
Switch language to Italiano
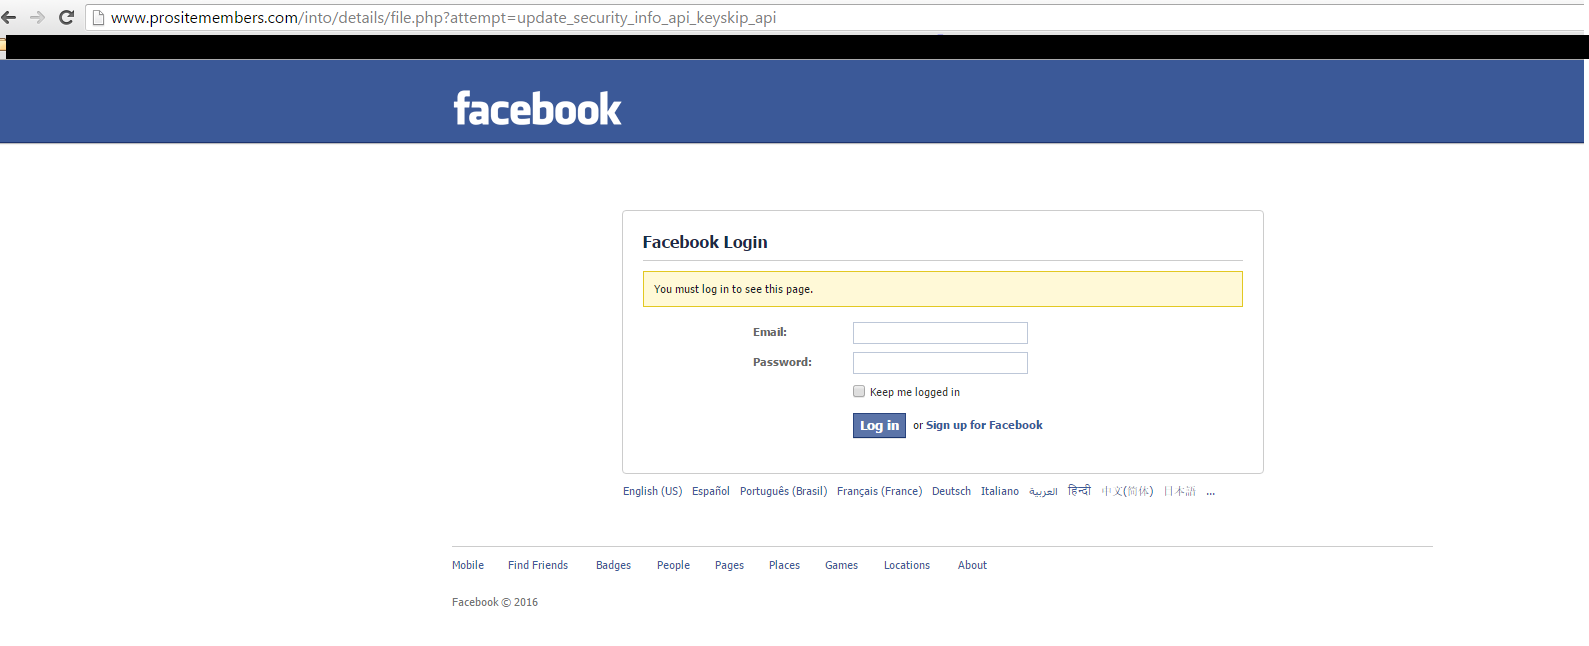pos(1000,491)
